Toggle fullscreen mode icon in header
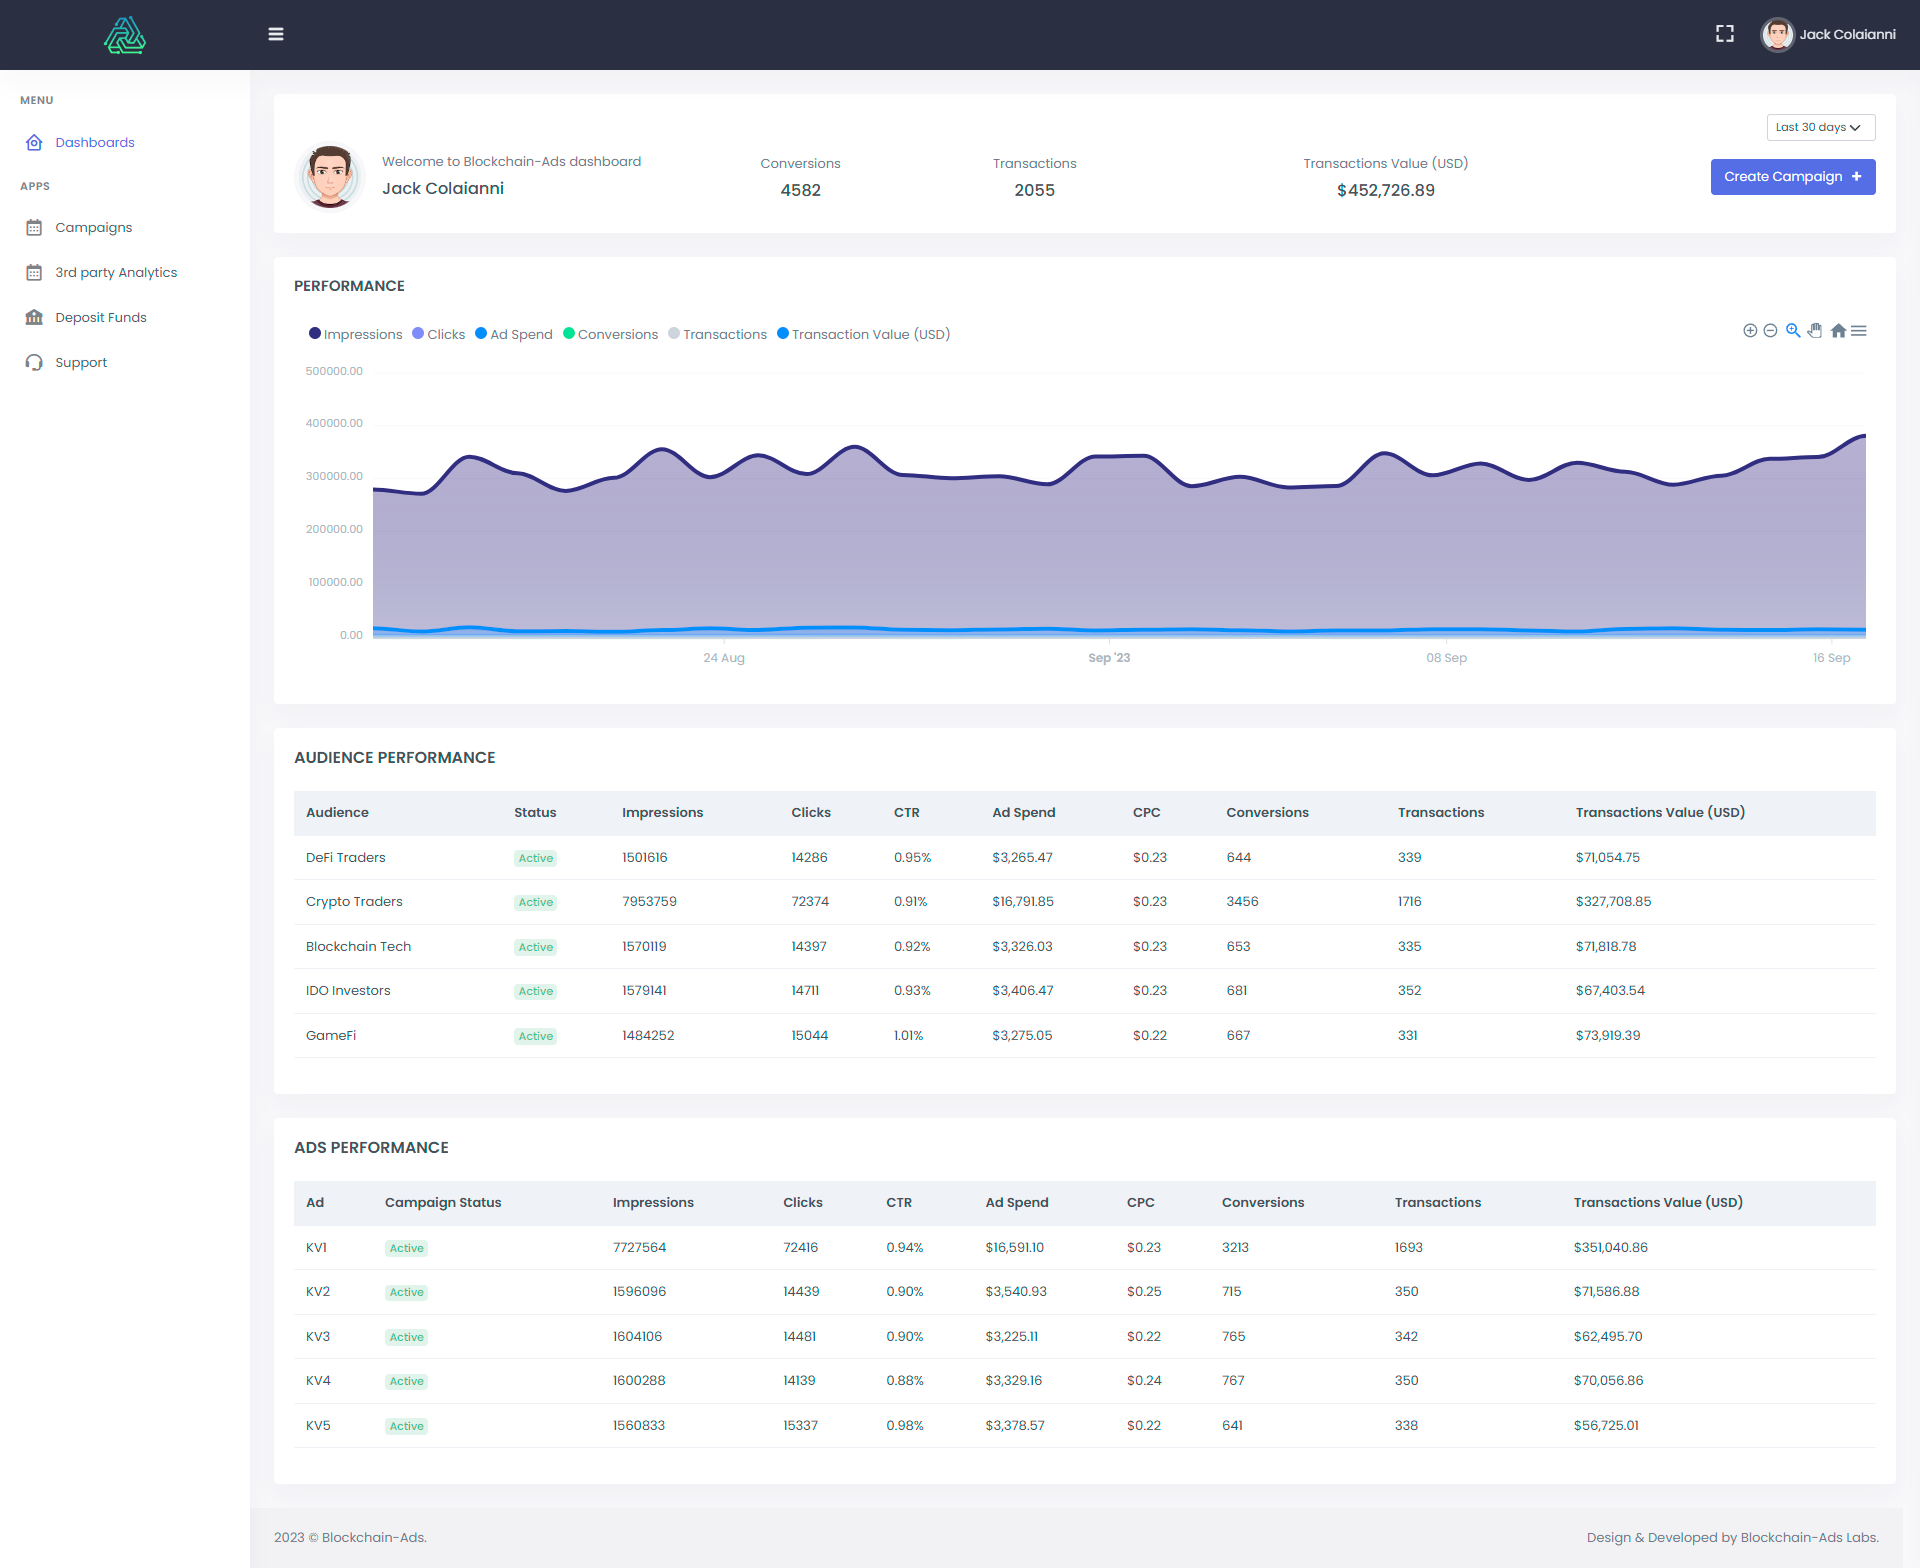Image resolution: width=1920 pixels, height=1568 pixels. coord(1725,34)
